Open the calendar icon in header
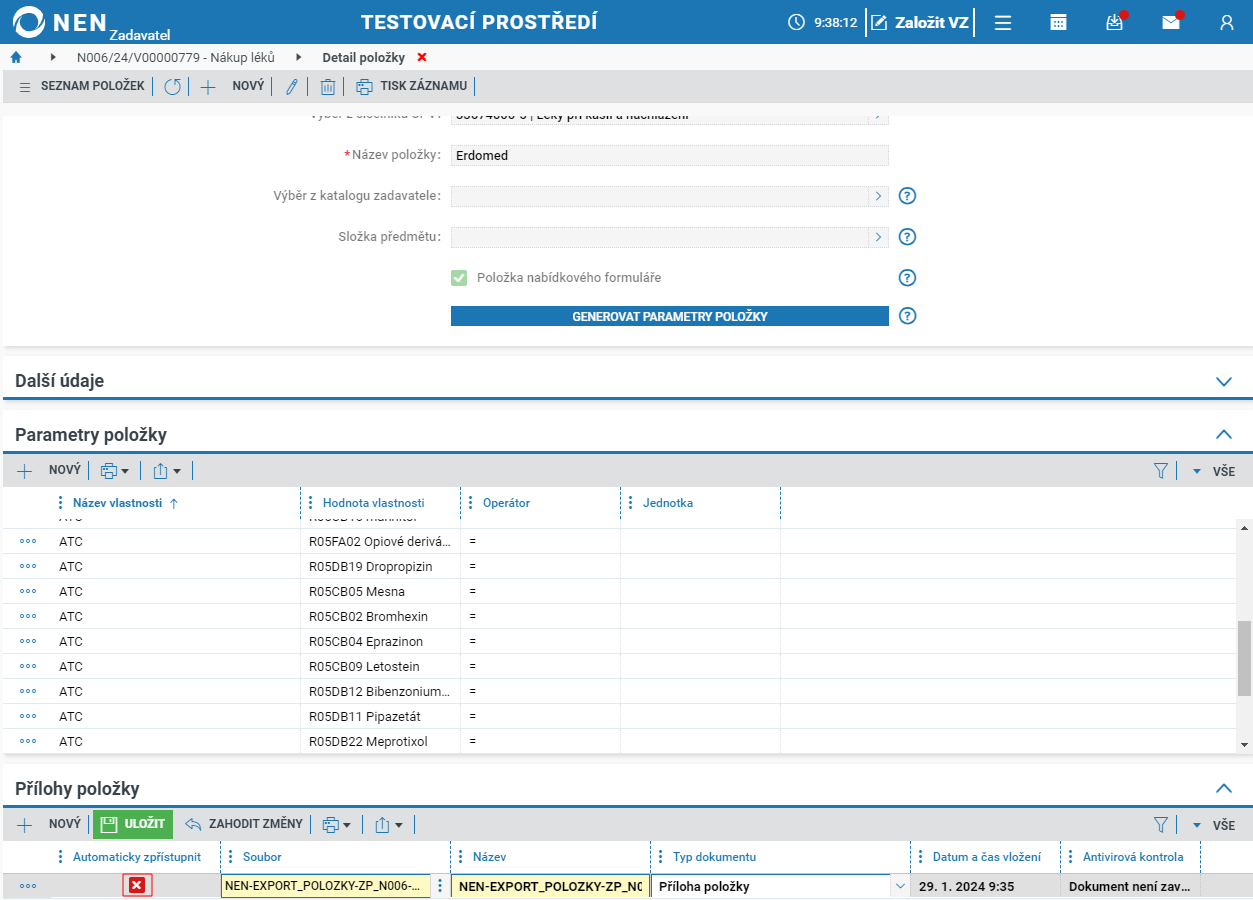 click(1058, 22)
